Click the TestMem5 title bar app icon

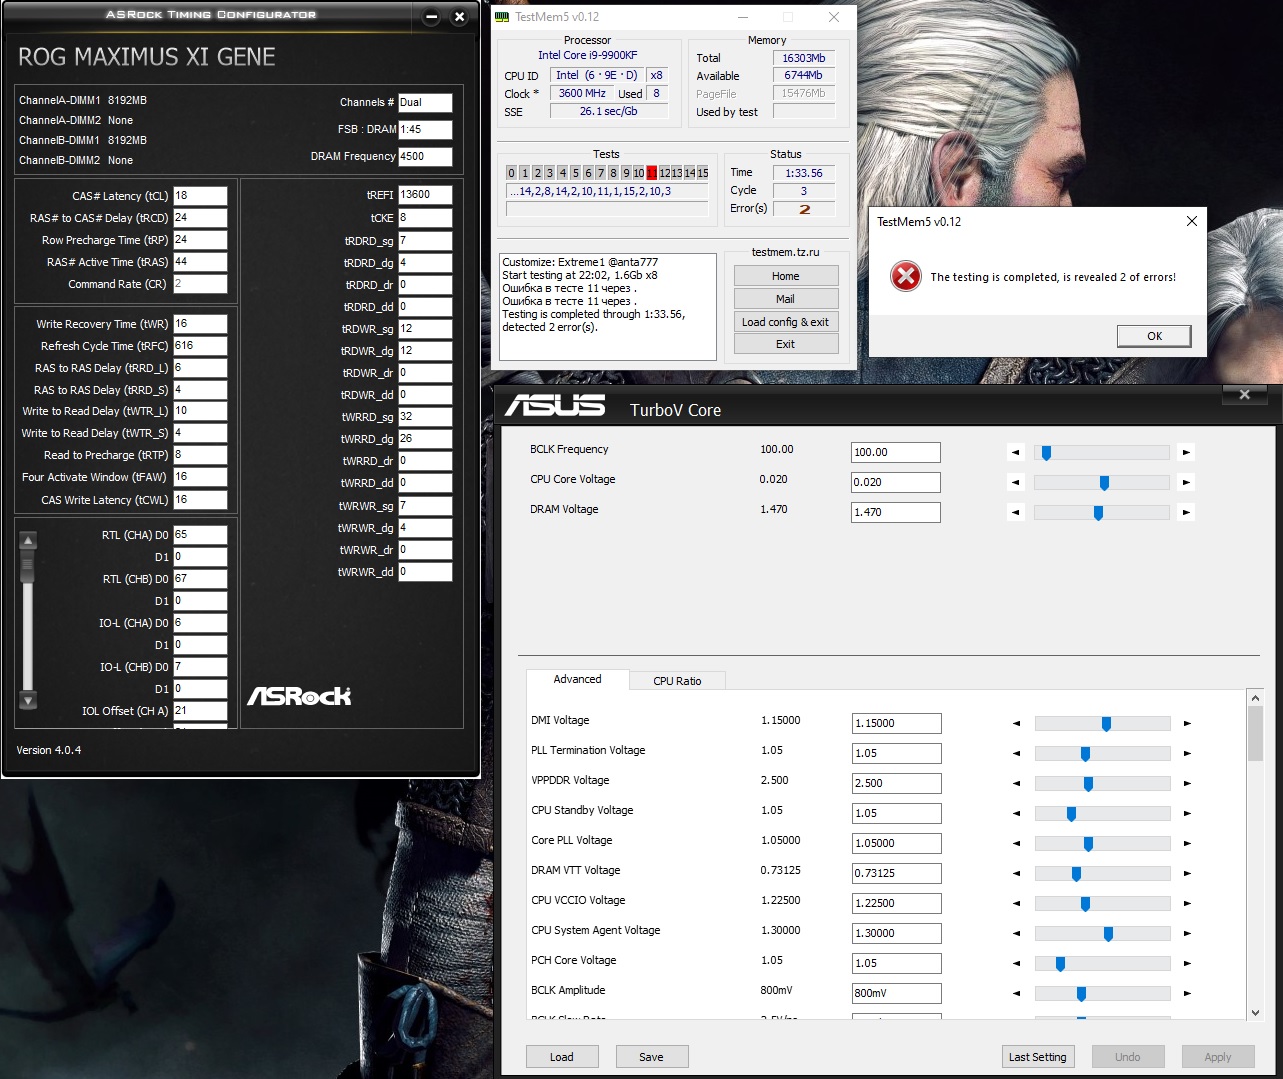[x=503, y=17]
